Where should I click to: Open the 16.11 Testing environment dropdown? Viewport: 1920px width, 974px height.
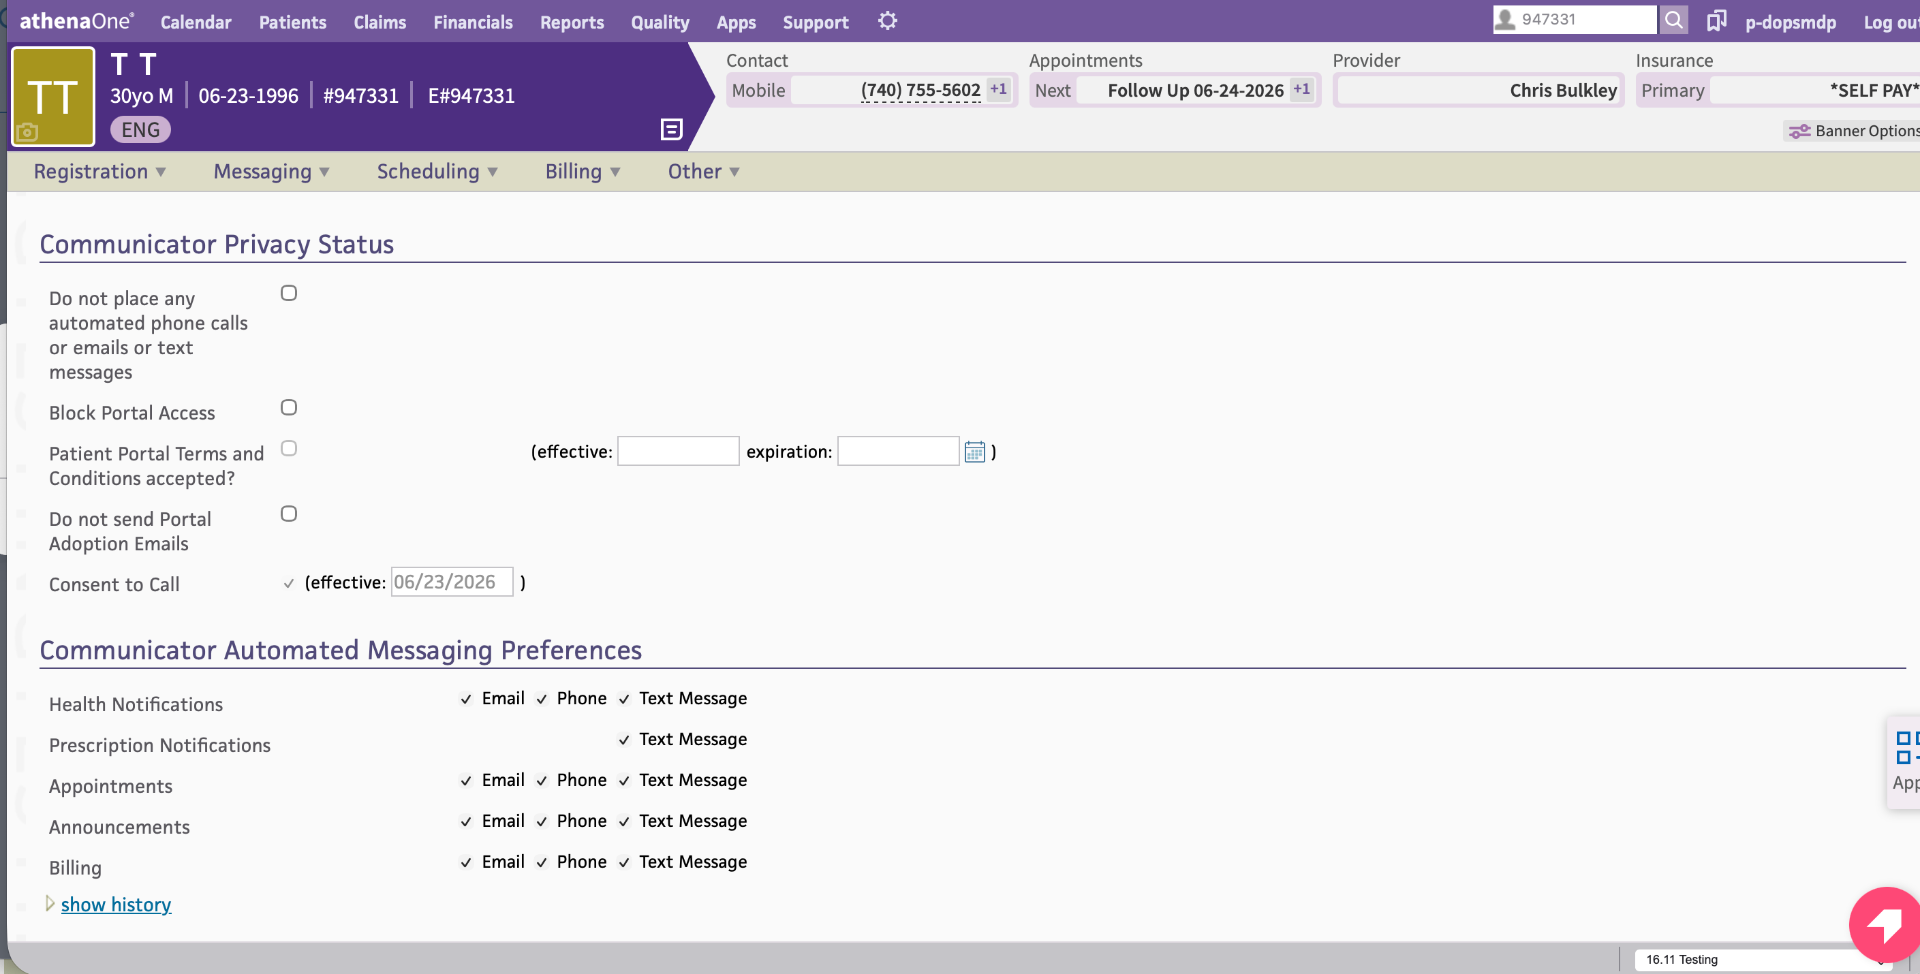[1765, 960]
